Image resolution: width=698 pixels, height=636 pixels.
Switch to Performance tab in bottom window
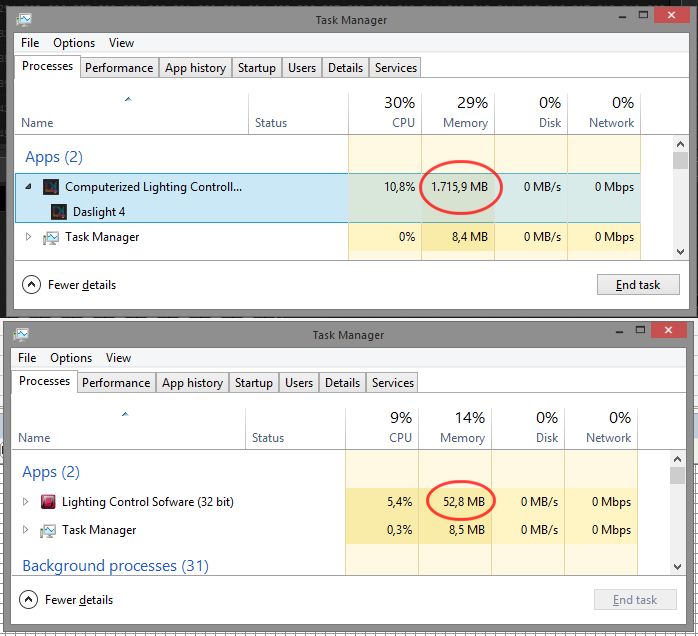[x=116, y=383]
